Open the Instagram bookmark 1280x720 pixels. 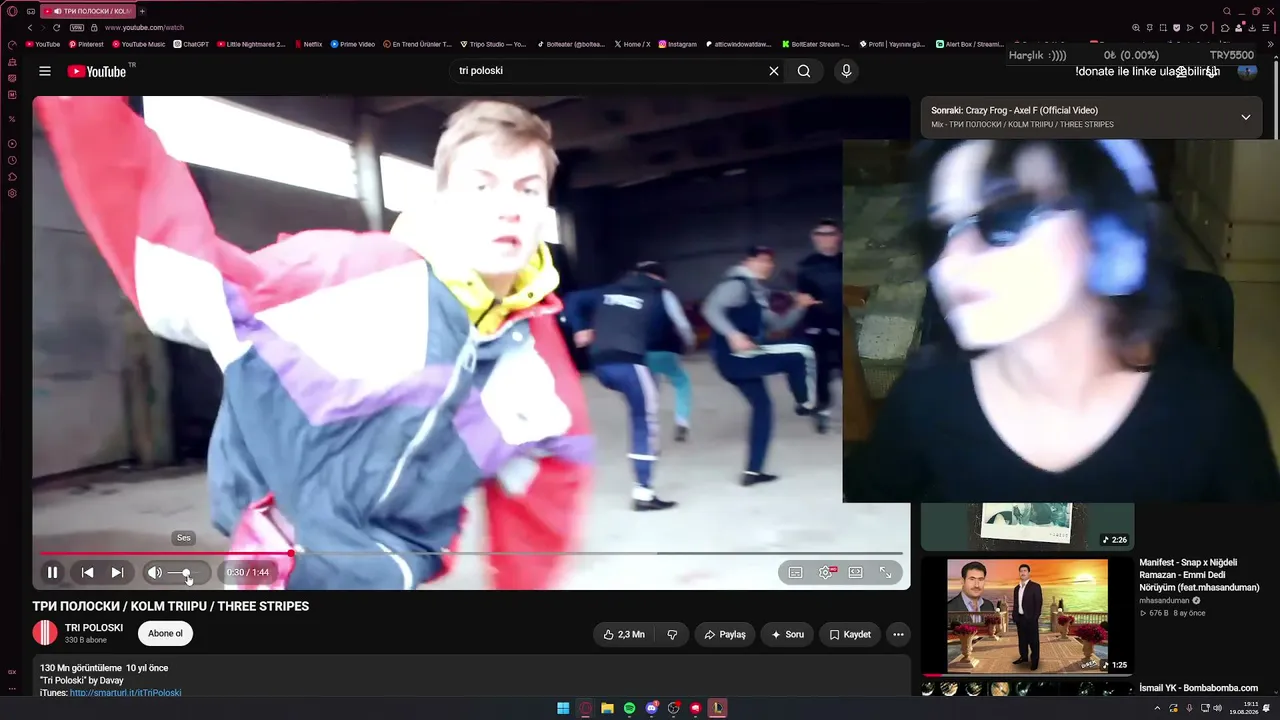[x=678, y=44]
